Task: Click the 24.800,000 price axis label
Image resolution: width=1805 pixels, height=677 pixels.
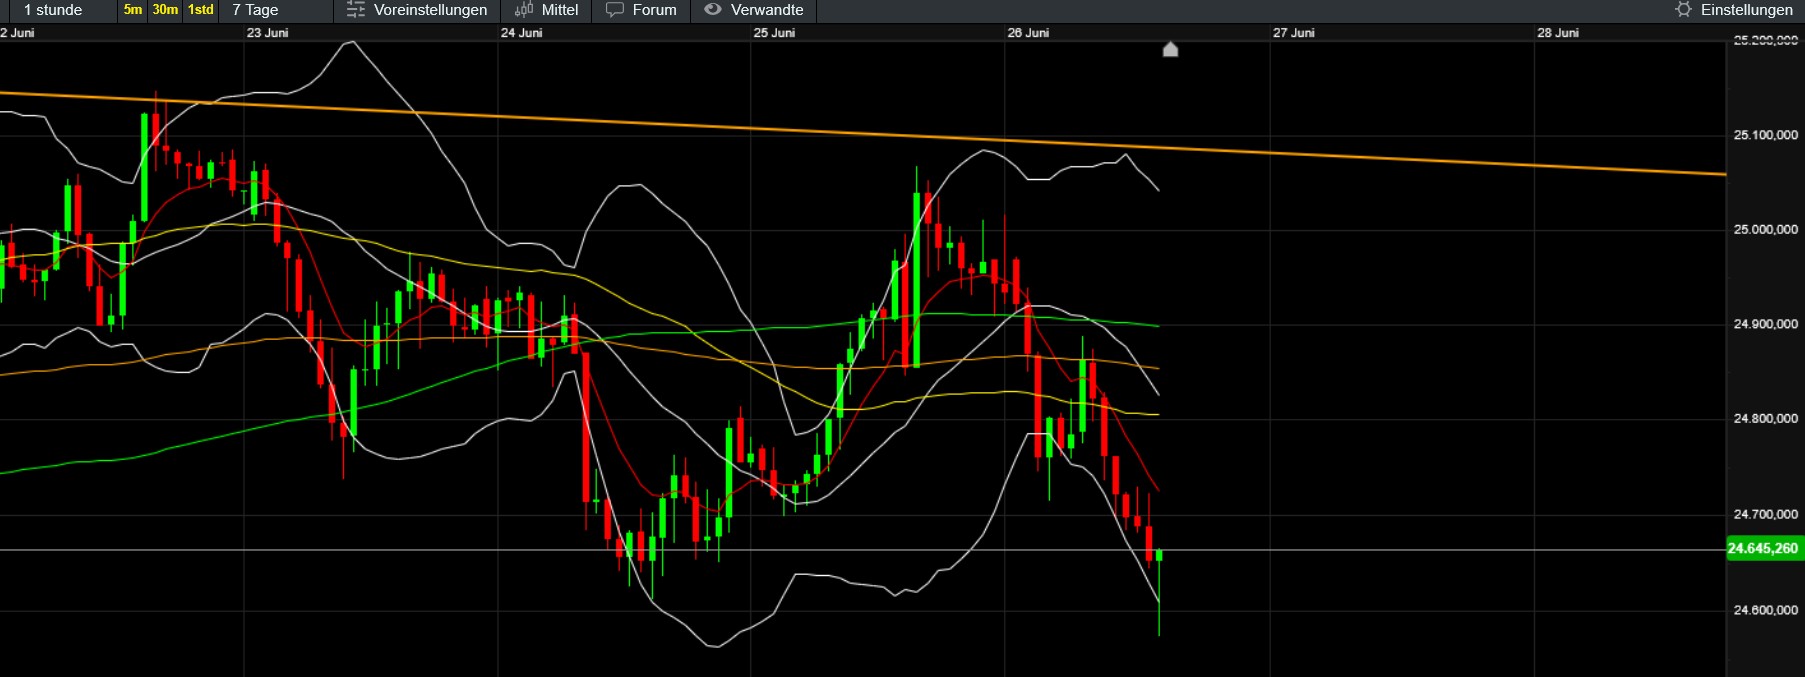Action: (x=1765, y=419)
